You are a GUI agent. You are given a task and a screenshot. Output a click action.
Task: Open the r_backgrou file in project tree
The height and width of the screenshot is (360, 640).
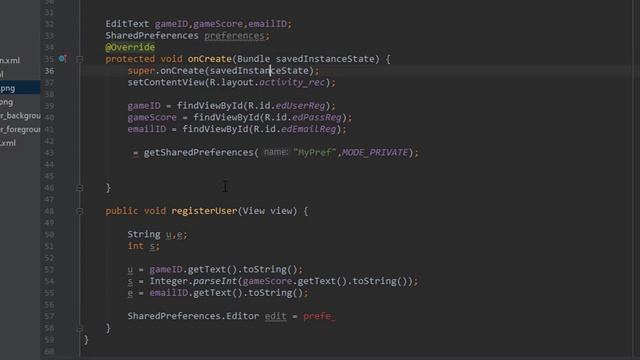pyautogui.click(x=20, y=116)
